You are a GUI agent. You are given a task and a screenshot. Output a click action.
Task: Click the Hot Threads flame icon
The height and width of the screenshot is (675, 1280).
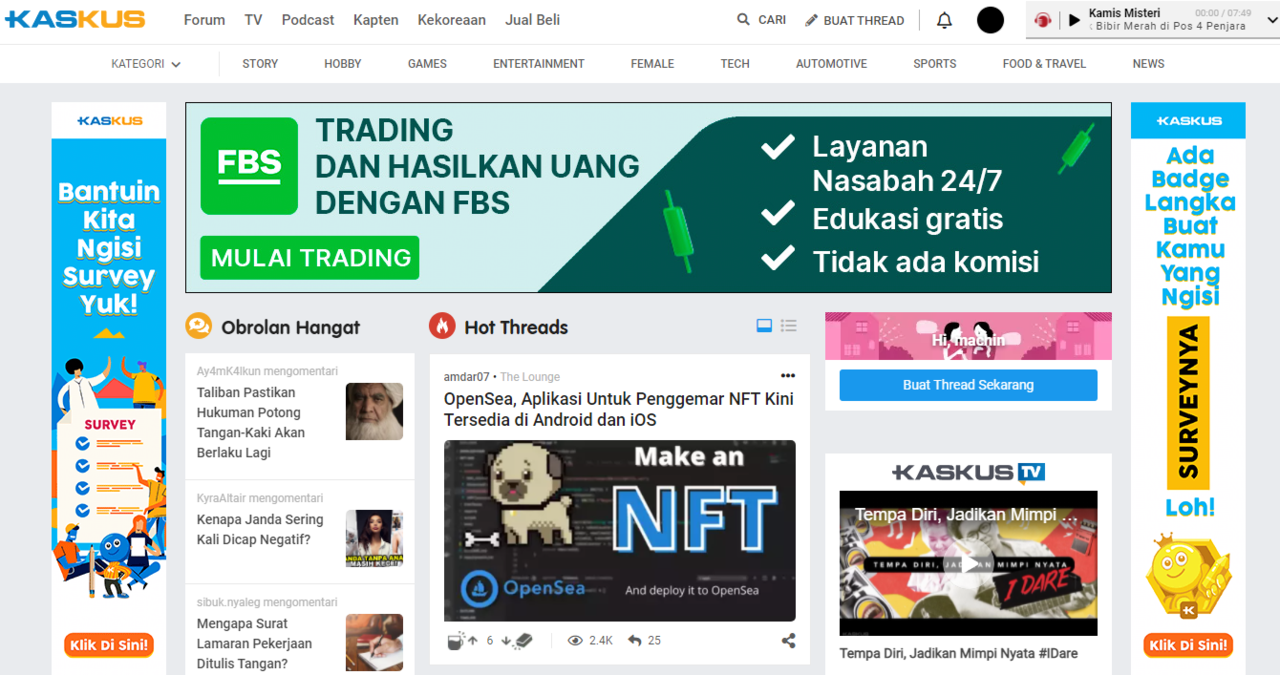point(442,326)
